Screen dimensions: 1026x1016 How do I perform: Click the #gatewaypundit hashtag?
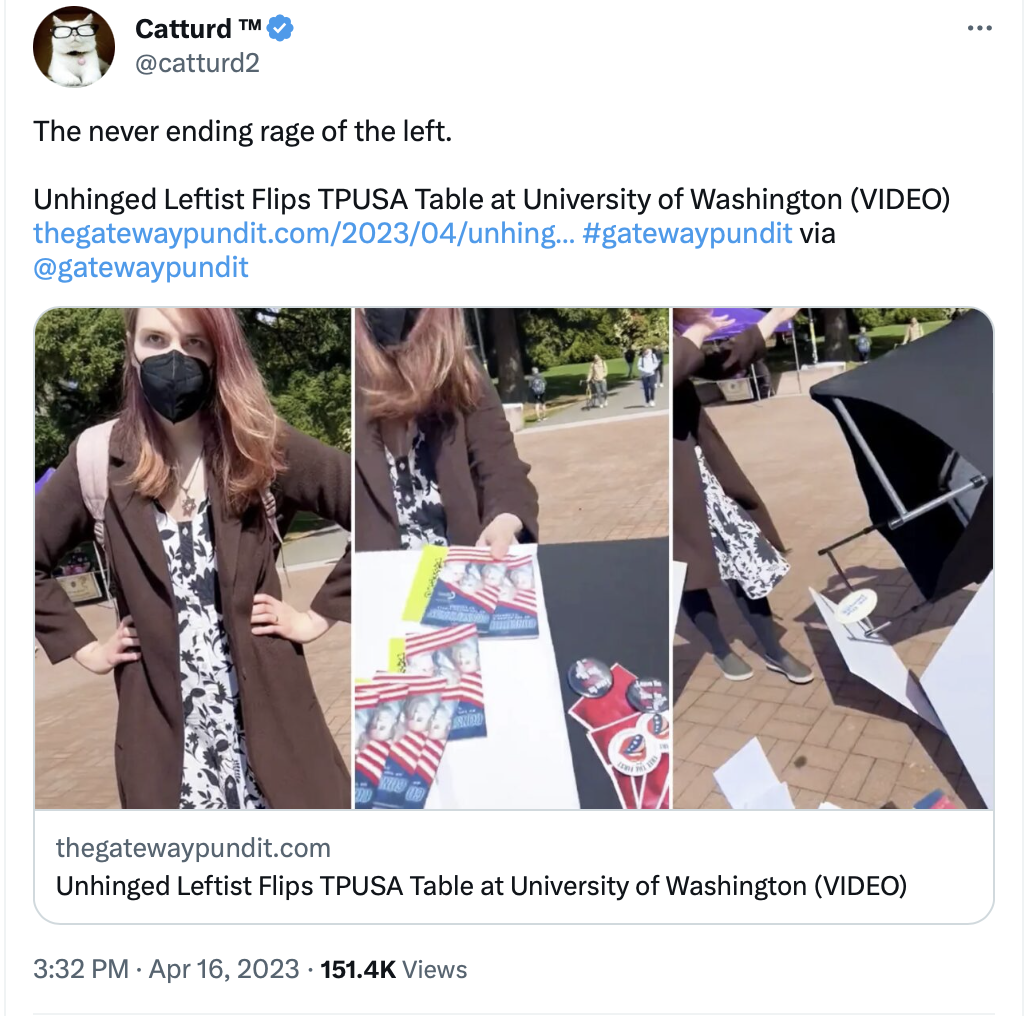tap(687, 234)
